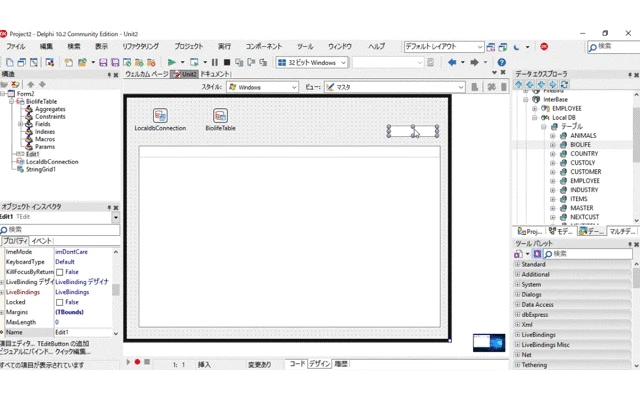The height and width of the screenshot is (400, 640).
Task: Close the Structure panel with X
Action: tap(116, 75)
